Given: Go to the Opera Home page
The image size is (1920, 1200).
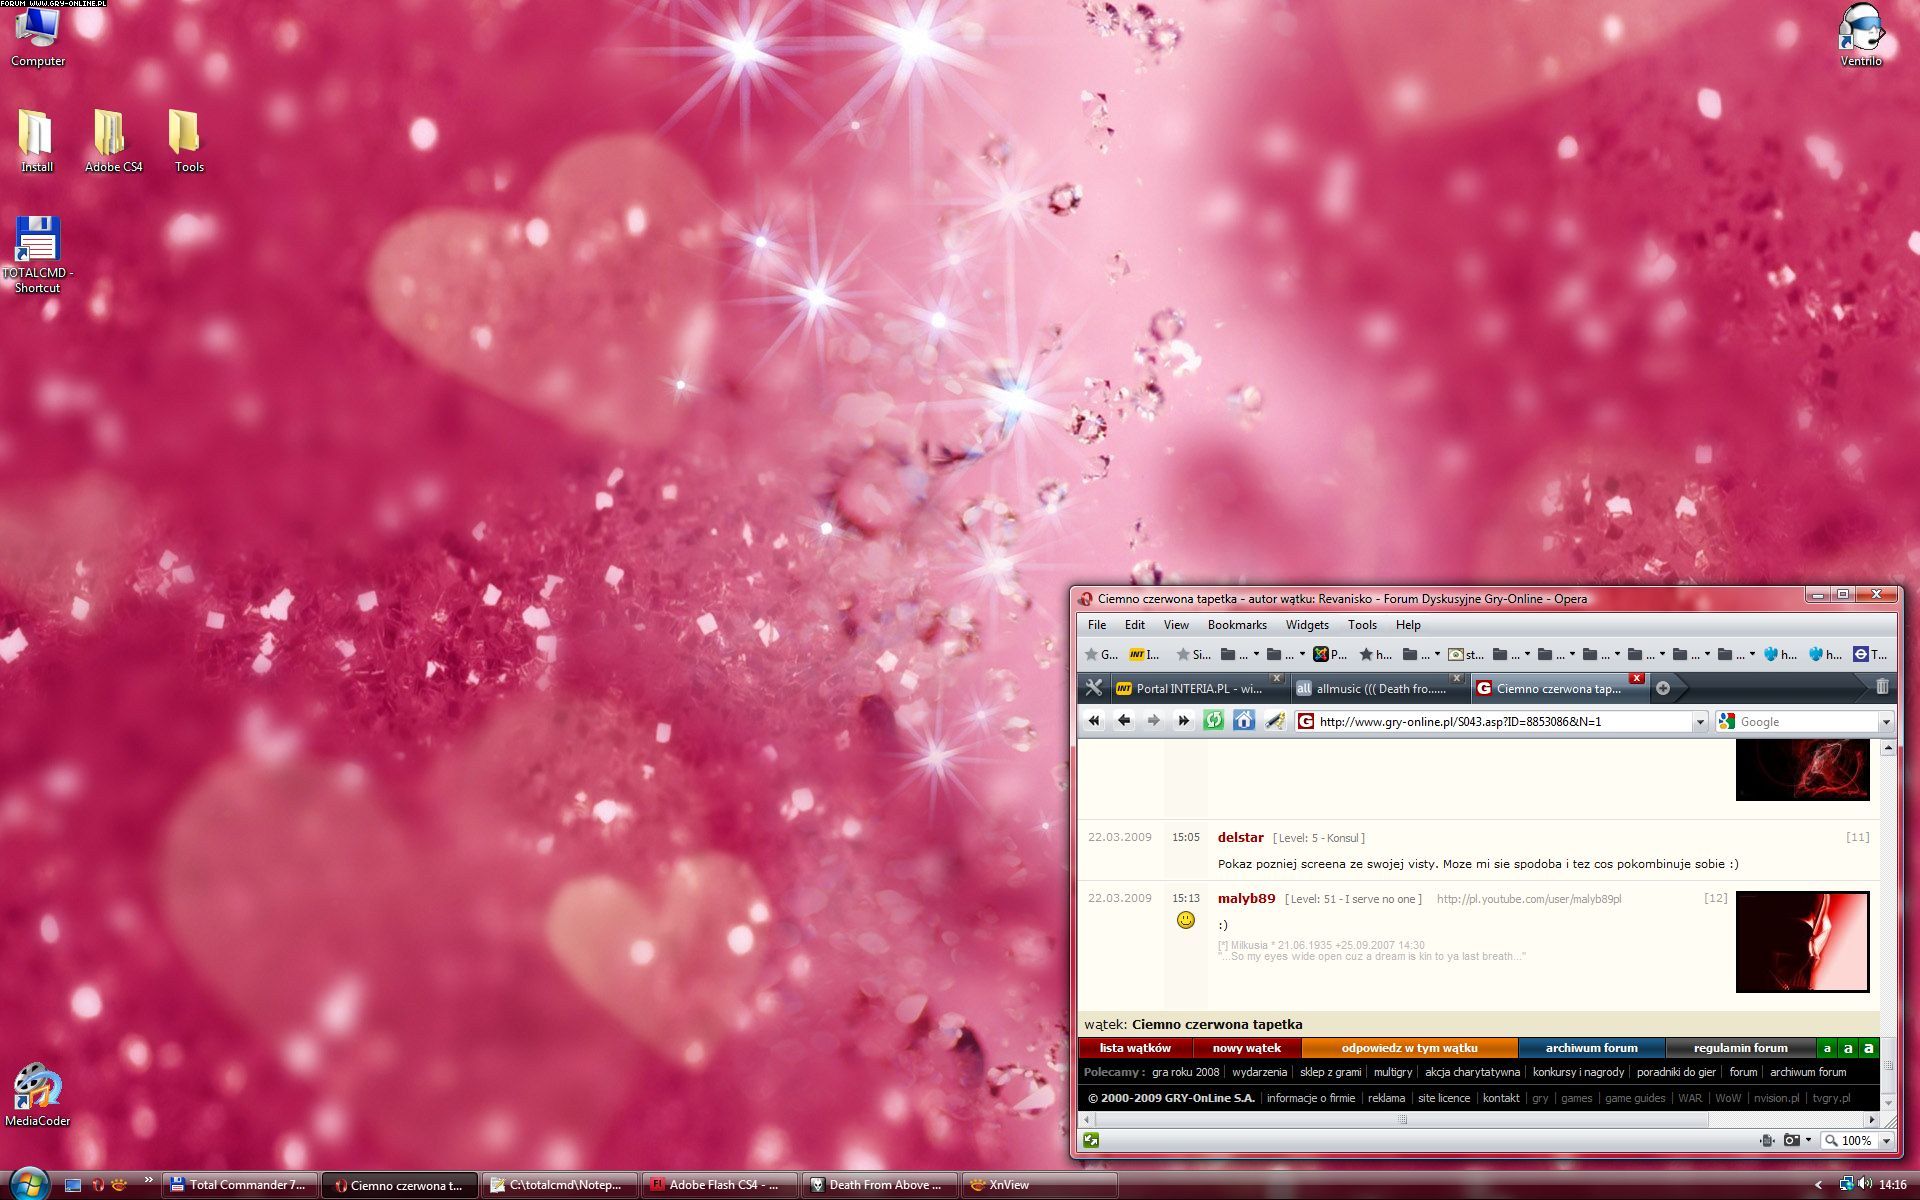Looking at the screenshot, I should click(x=1243, y=720).
